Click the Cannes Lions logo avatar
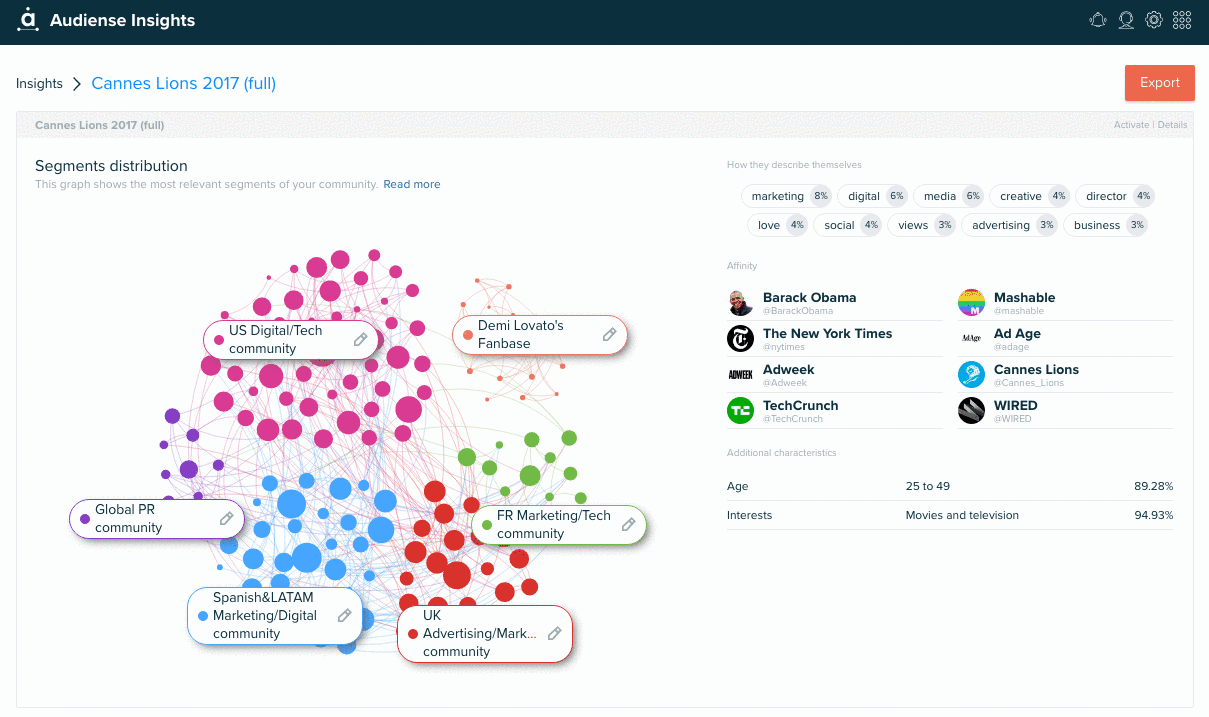The image size is (1209, 717). (971, 375)
